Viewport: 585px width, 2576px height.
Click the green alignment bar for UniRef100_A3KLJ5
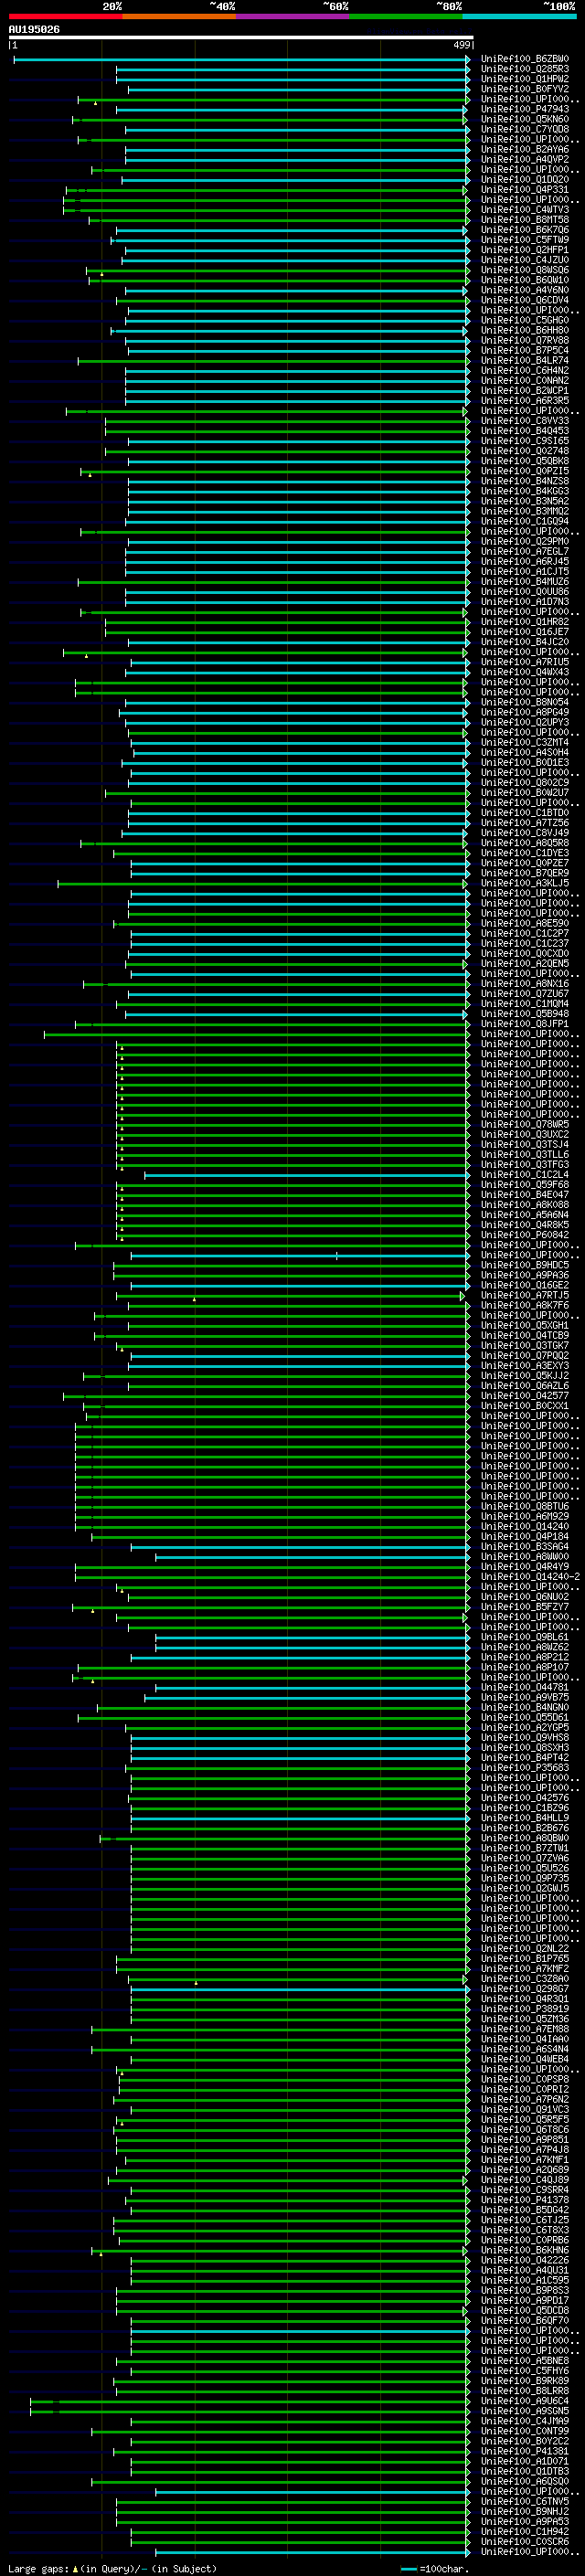click(263, 884)
